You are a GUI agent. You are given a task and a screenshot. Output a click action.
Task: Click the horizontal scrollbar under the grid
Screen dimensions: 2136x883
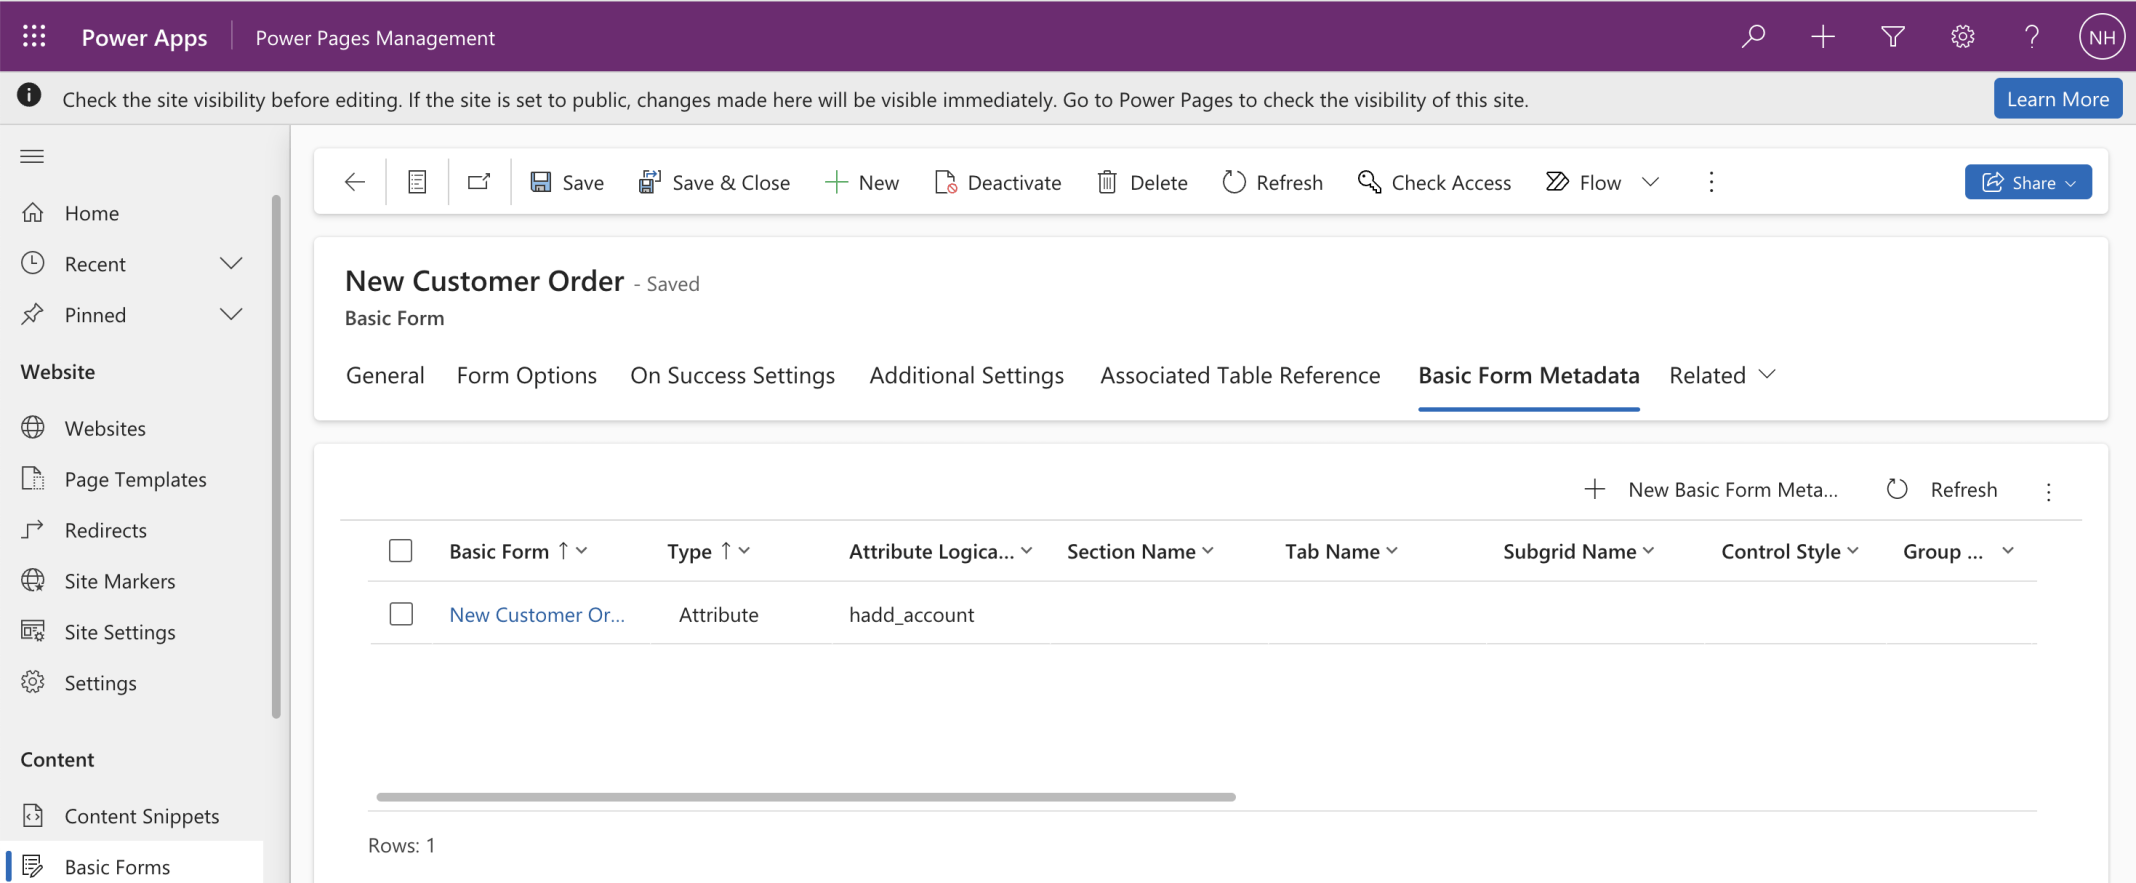click(805, 797)
